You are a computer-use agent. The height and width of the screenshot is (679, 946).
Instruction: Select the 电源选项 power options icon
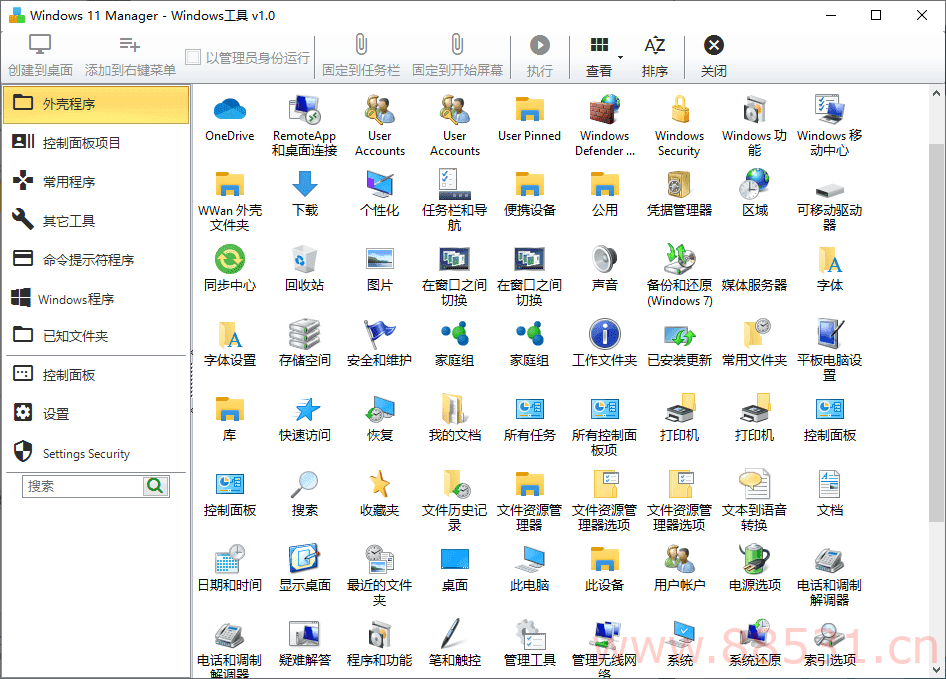(754, 560)
